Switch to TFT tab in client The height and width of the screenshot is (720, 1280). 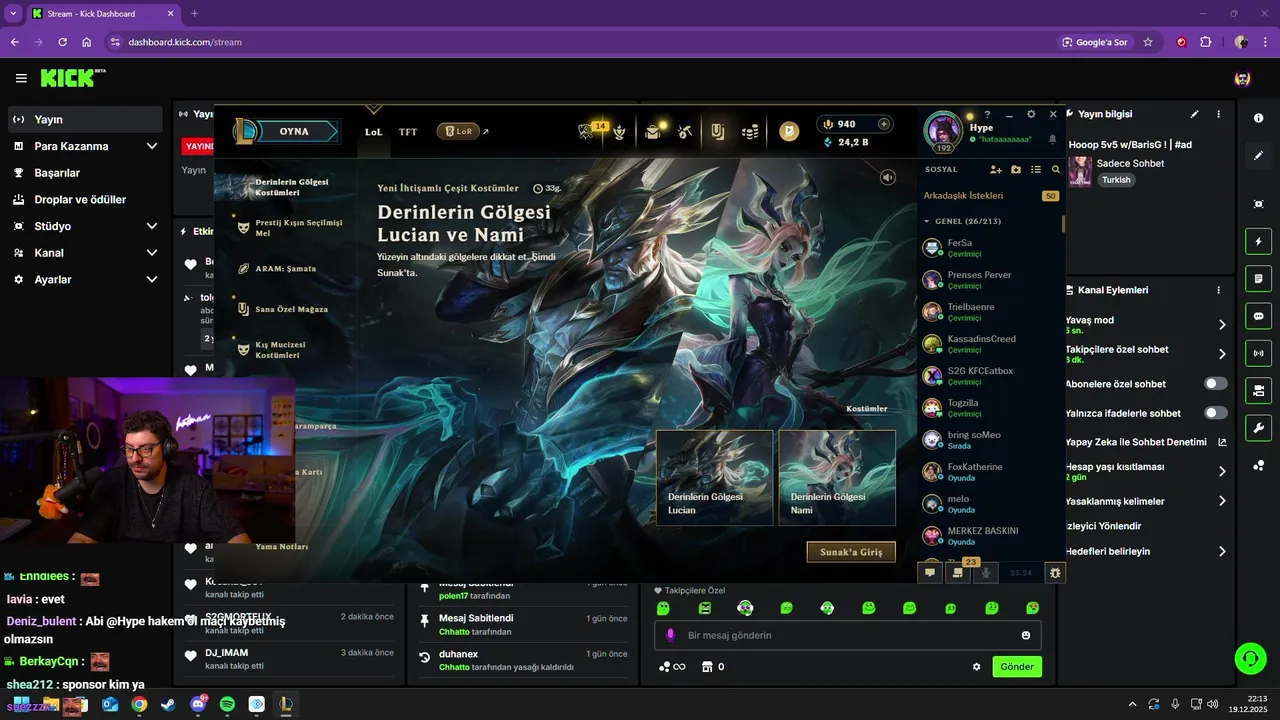tap(408, 131)
